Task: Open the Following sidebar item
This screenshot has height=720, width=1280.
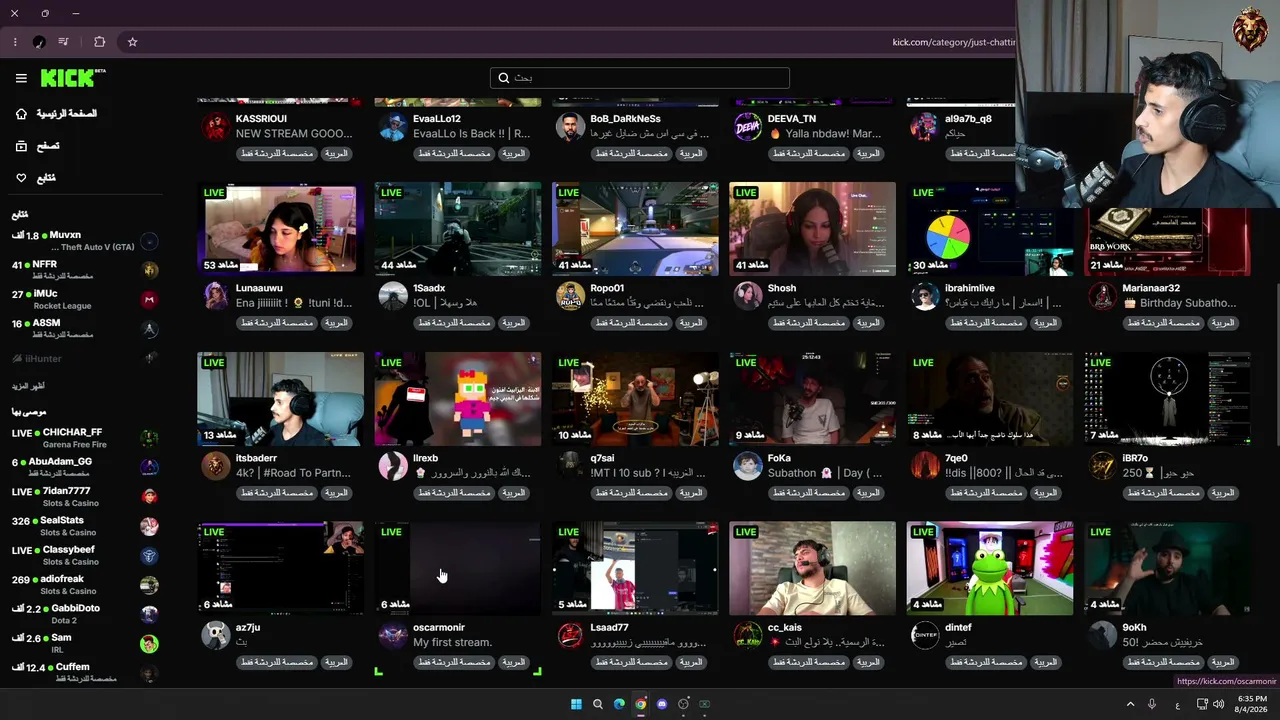Action: 35,178
